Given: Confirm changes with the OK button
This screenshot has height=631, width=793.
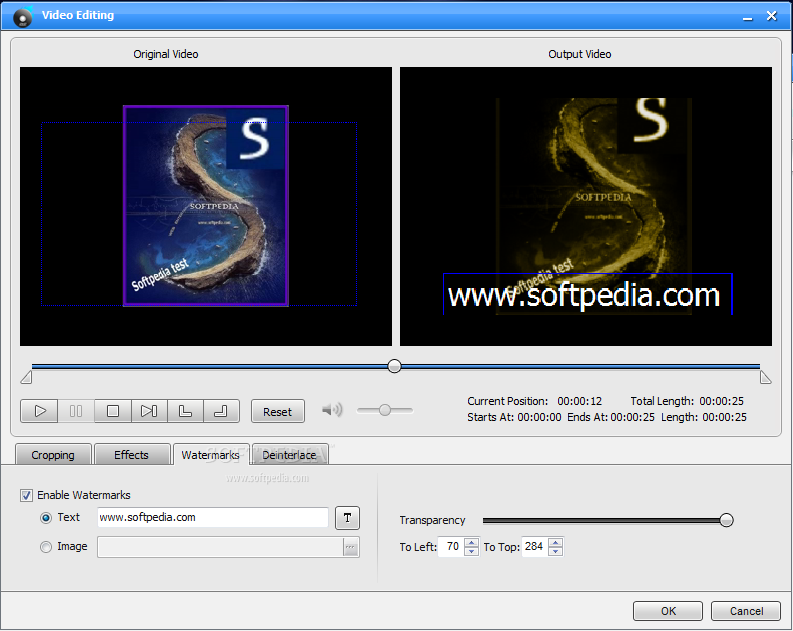Looking at the screenshot, I should point(668,611).
